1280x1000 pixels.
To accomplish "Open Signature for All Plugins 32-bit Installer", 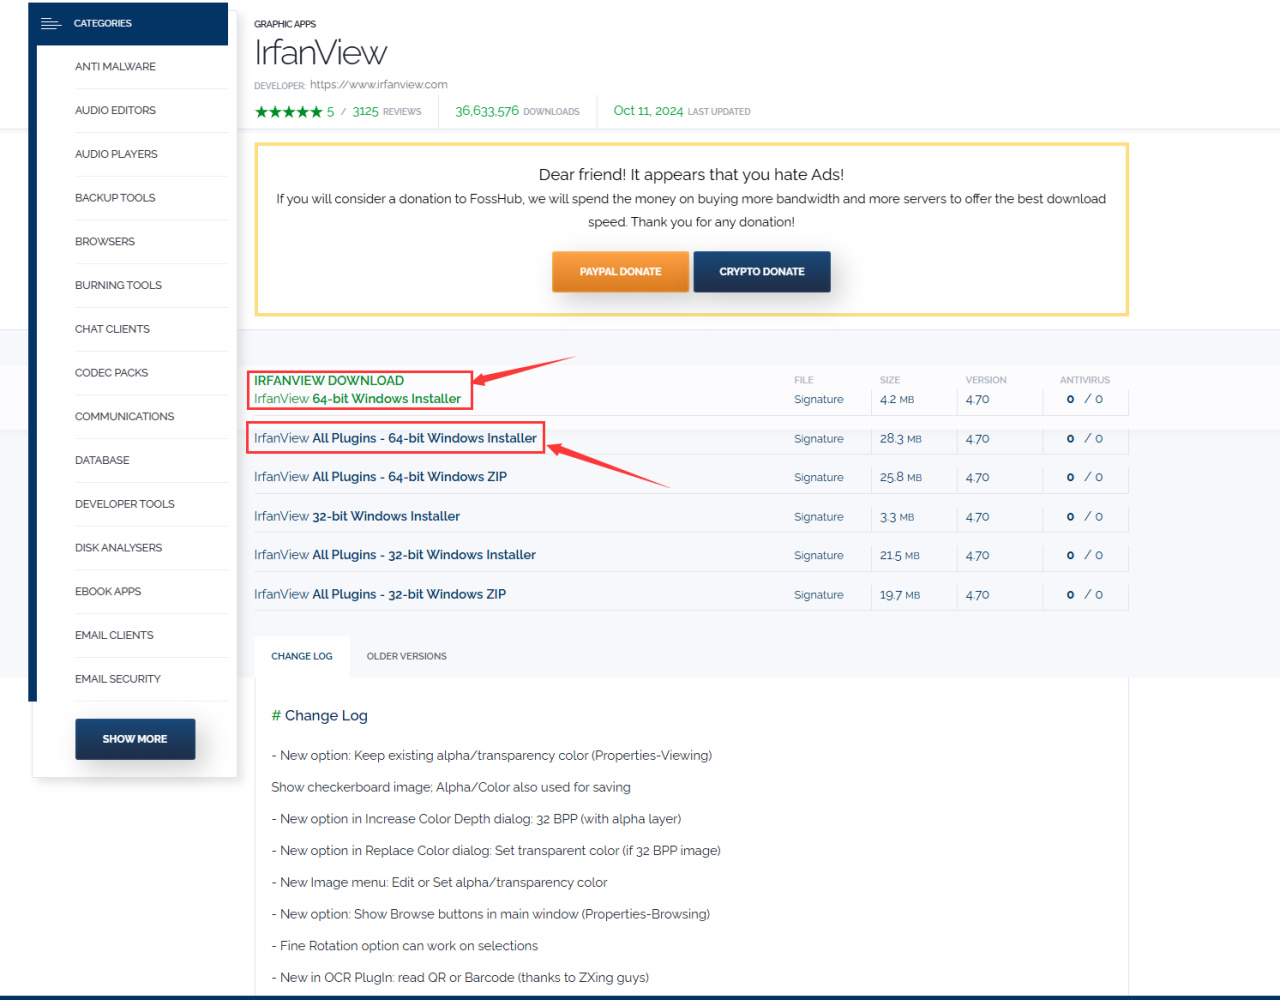I will 819,556.
